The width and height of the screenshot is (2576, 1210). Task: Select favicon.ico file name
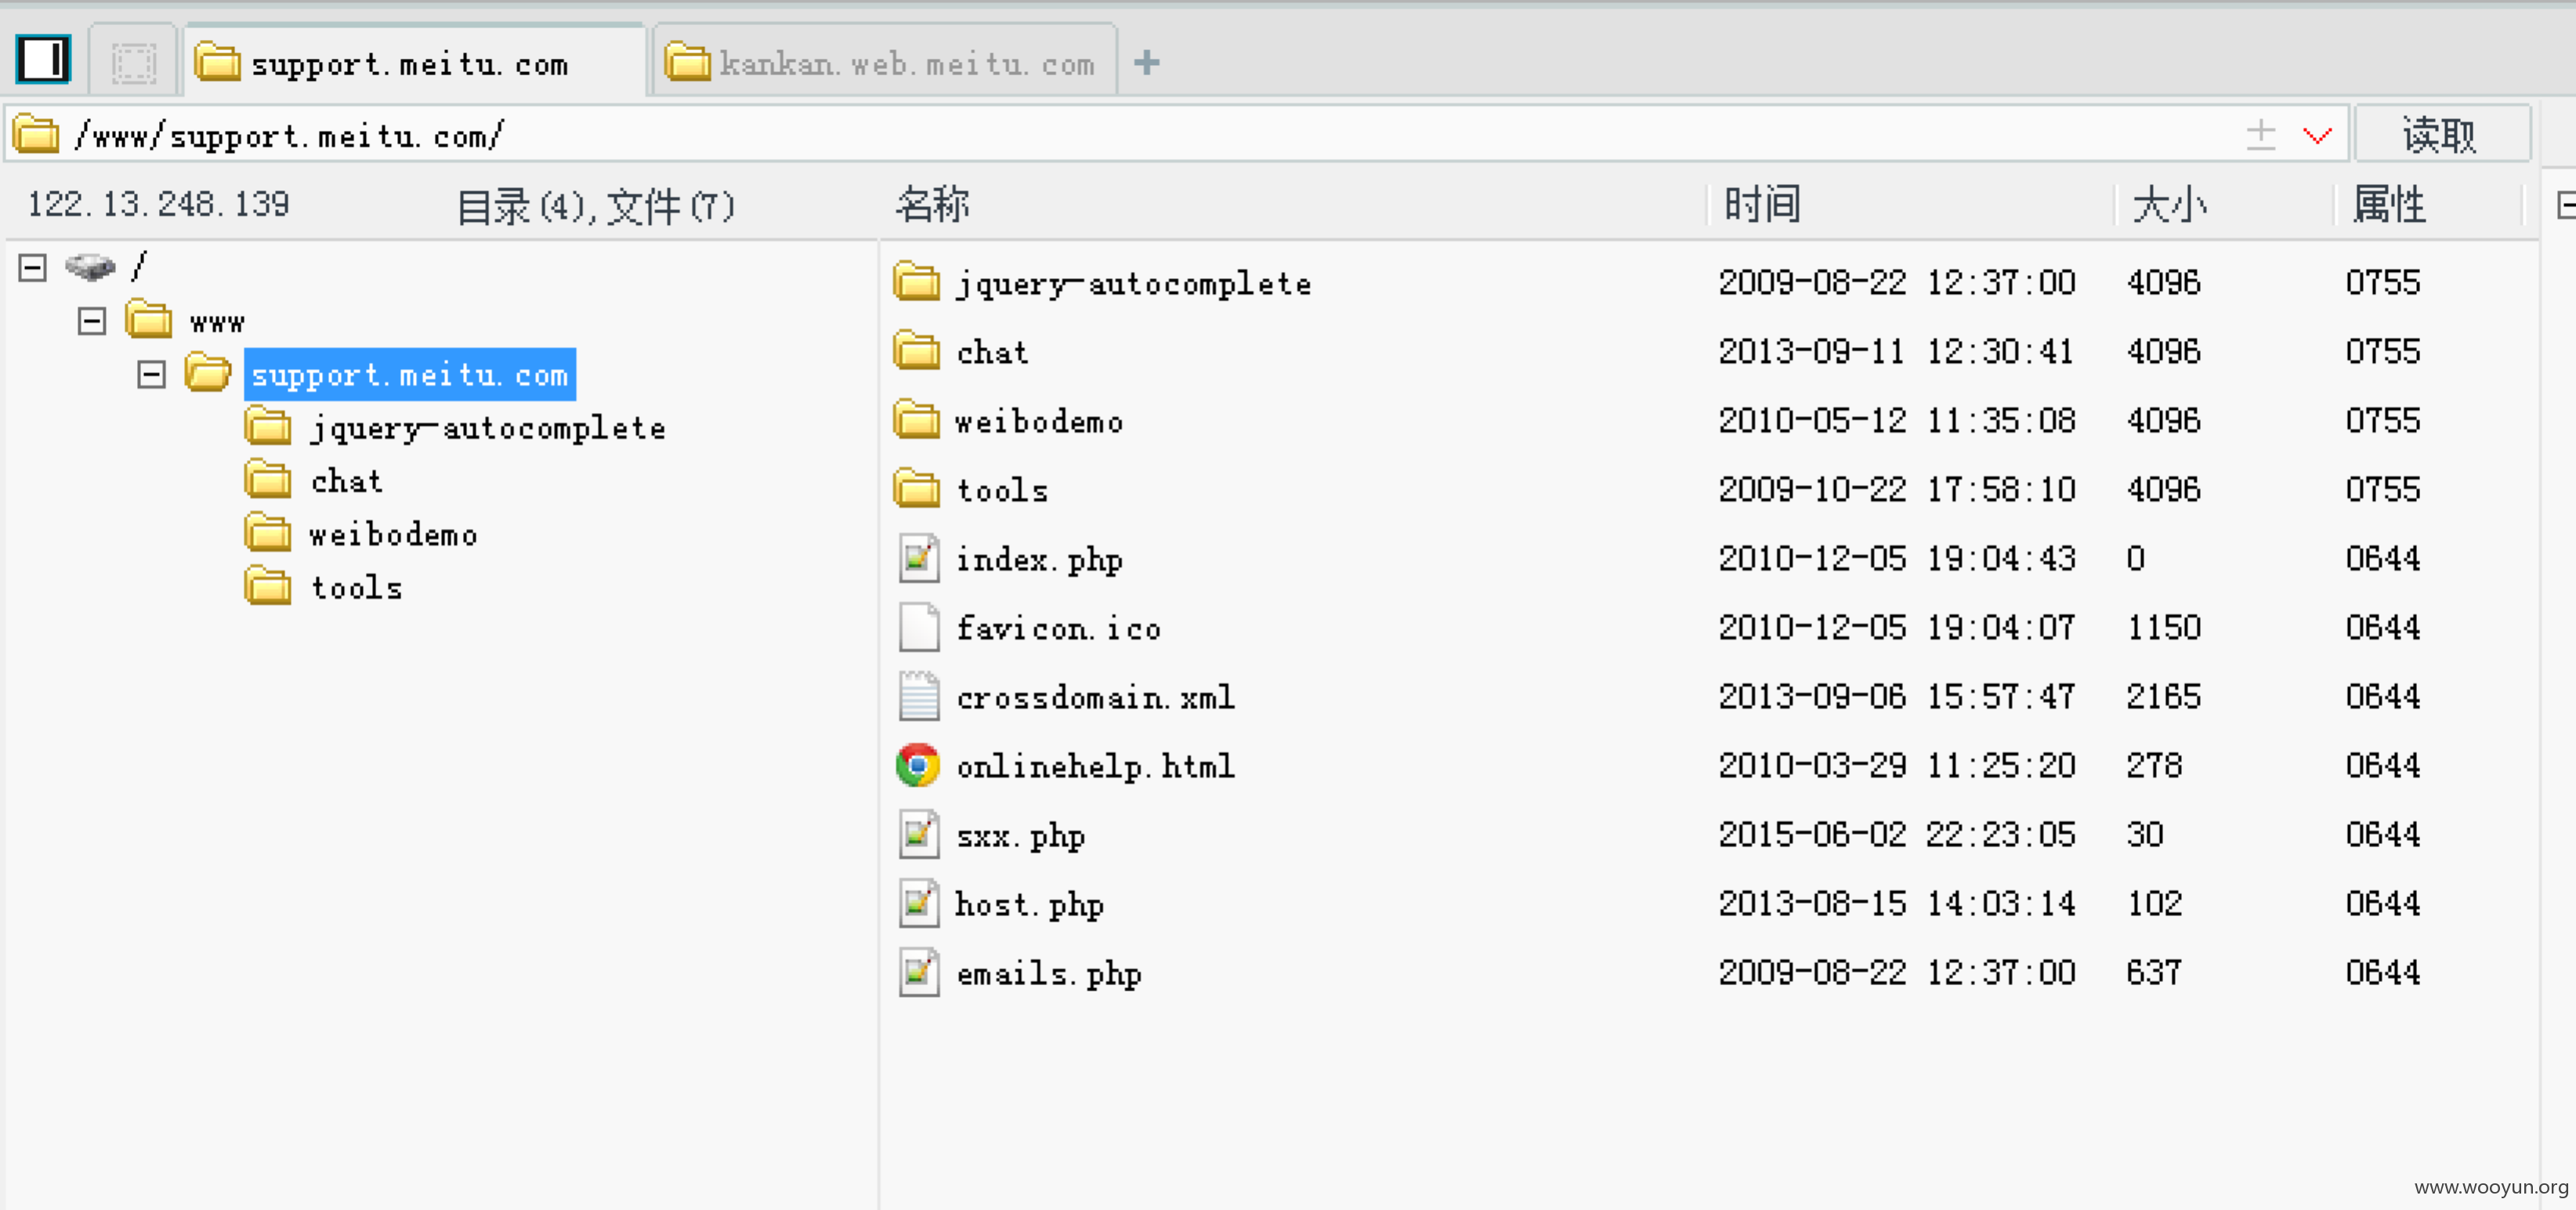click(x=1058, y=628)
